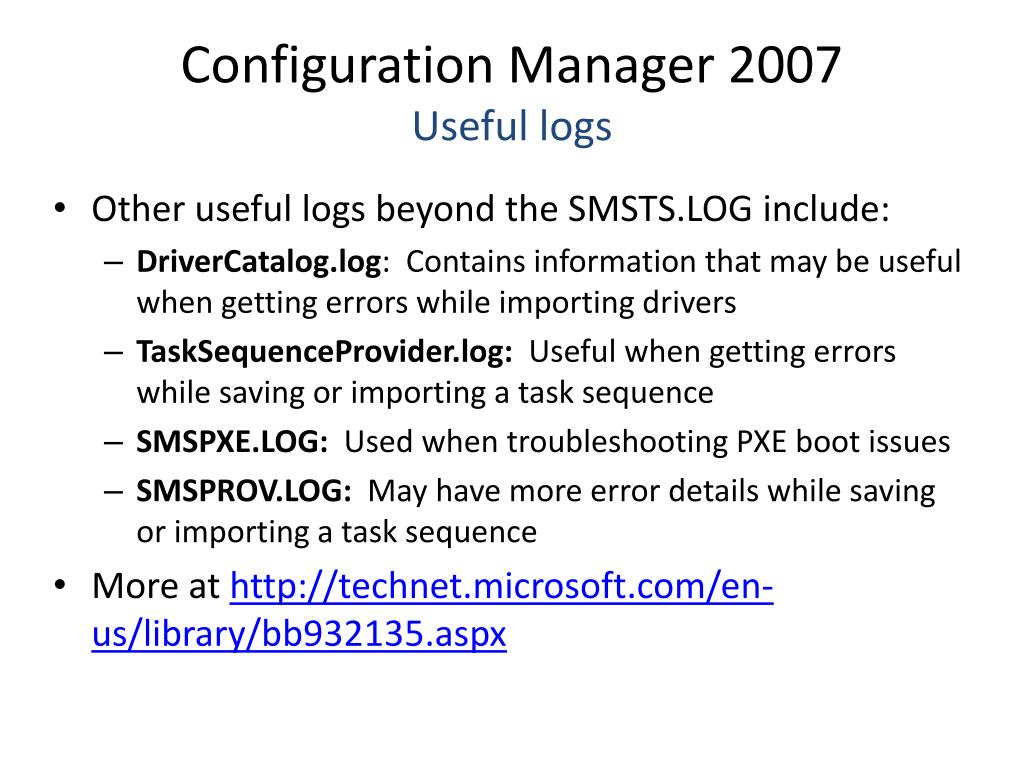This screenshot has width=1024, height=768.
Task: Click the word 'Manager' in the title
Action: tap(611, 67)
